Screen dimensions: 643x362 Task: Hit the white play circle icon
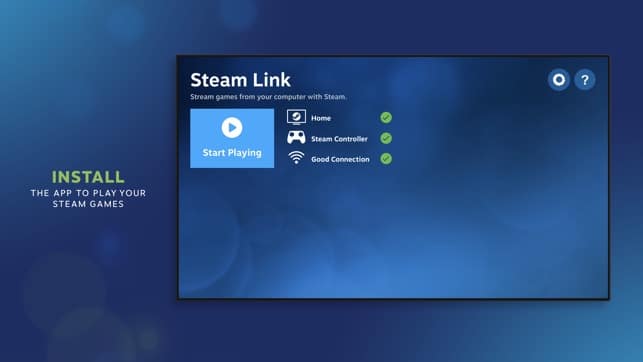point(232,127)
